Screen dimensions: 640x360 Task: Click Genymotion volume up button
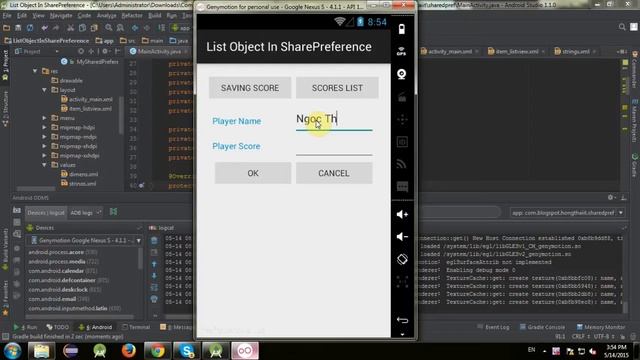click(402, 214)
